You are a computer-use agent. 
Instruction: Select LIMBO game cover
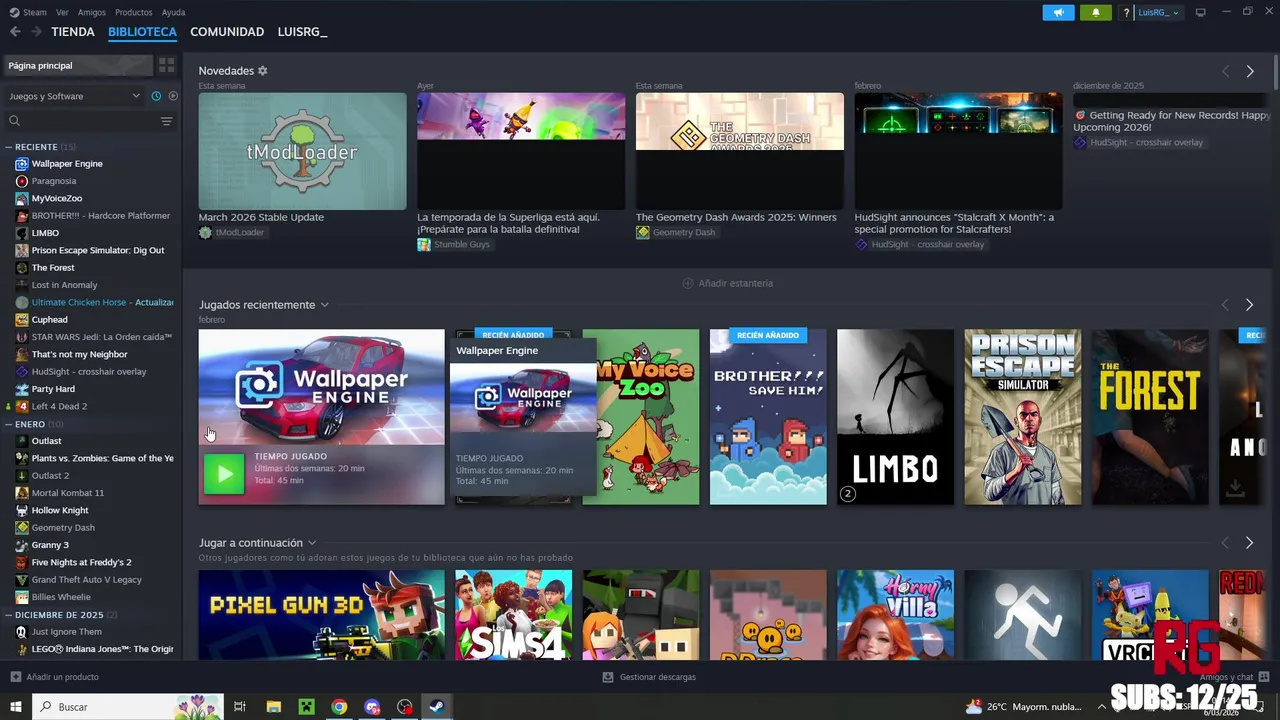(x=895, y=417)
